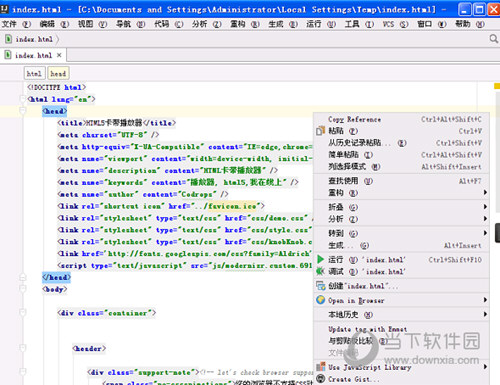This screenshot has width=500, height=385.
Task: Click the Create 'index.html' configuration icon
Action: (321, 286)
